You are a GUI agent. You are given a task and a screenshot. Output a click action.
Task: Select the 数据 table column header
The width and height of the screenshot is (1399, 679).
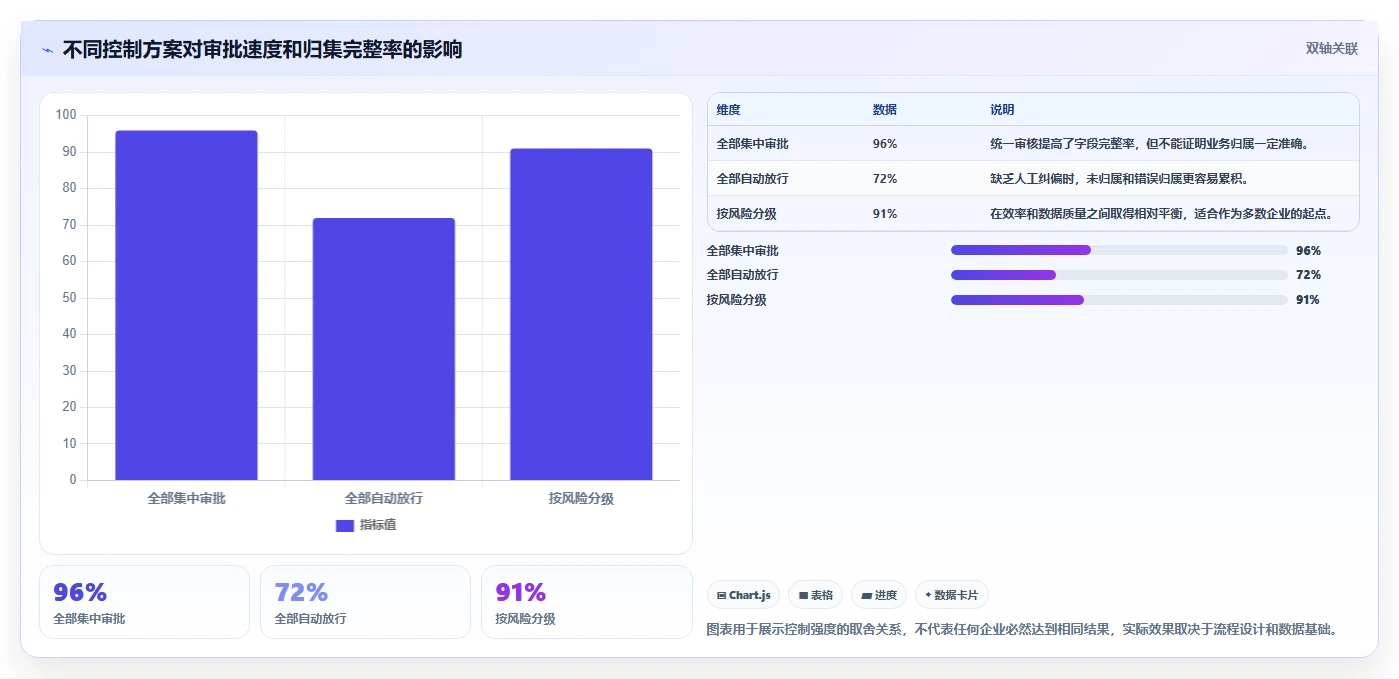point(884,110)
